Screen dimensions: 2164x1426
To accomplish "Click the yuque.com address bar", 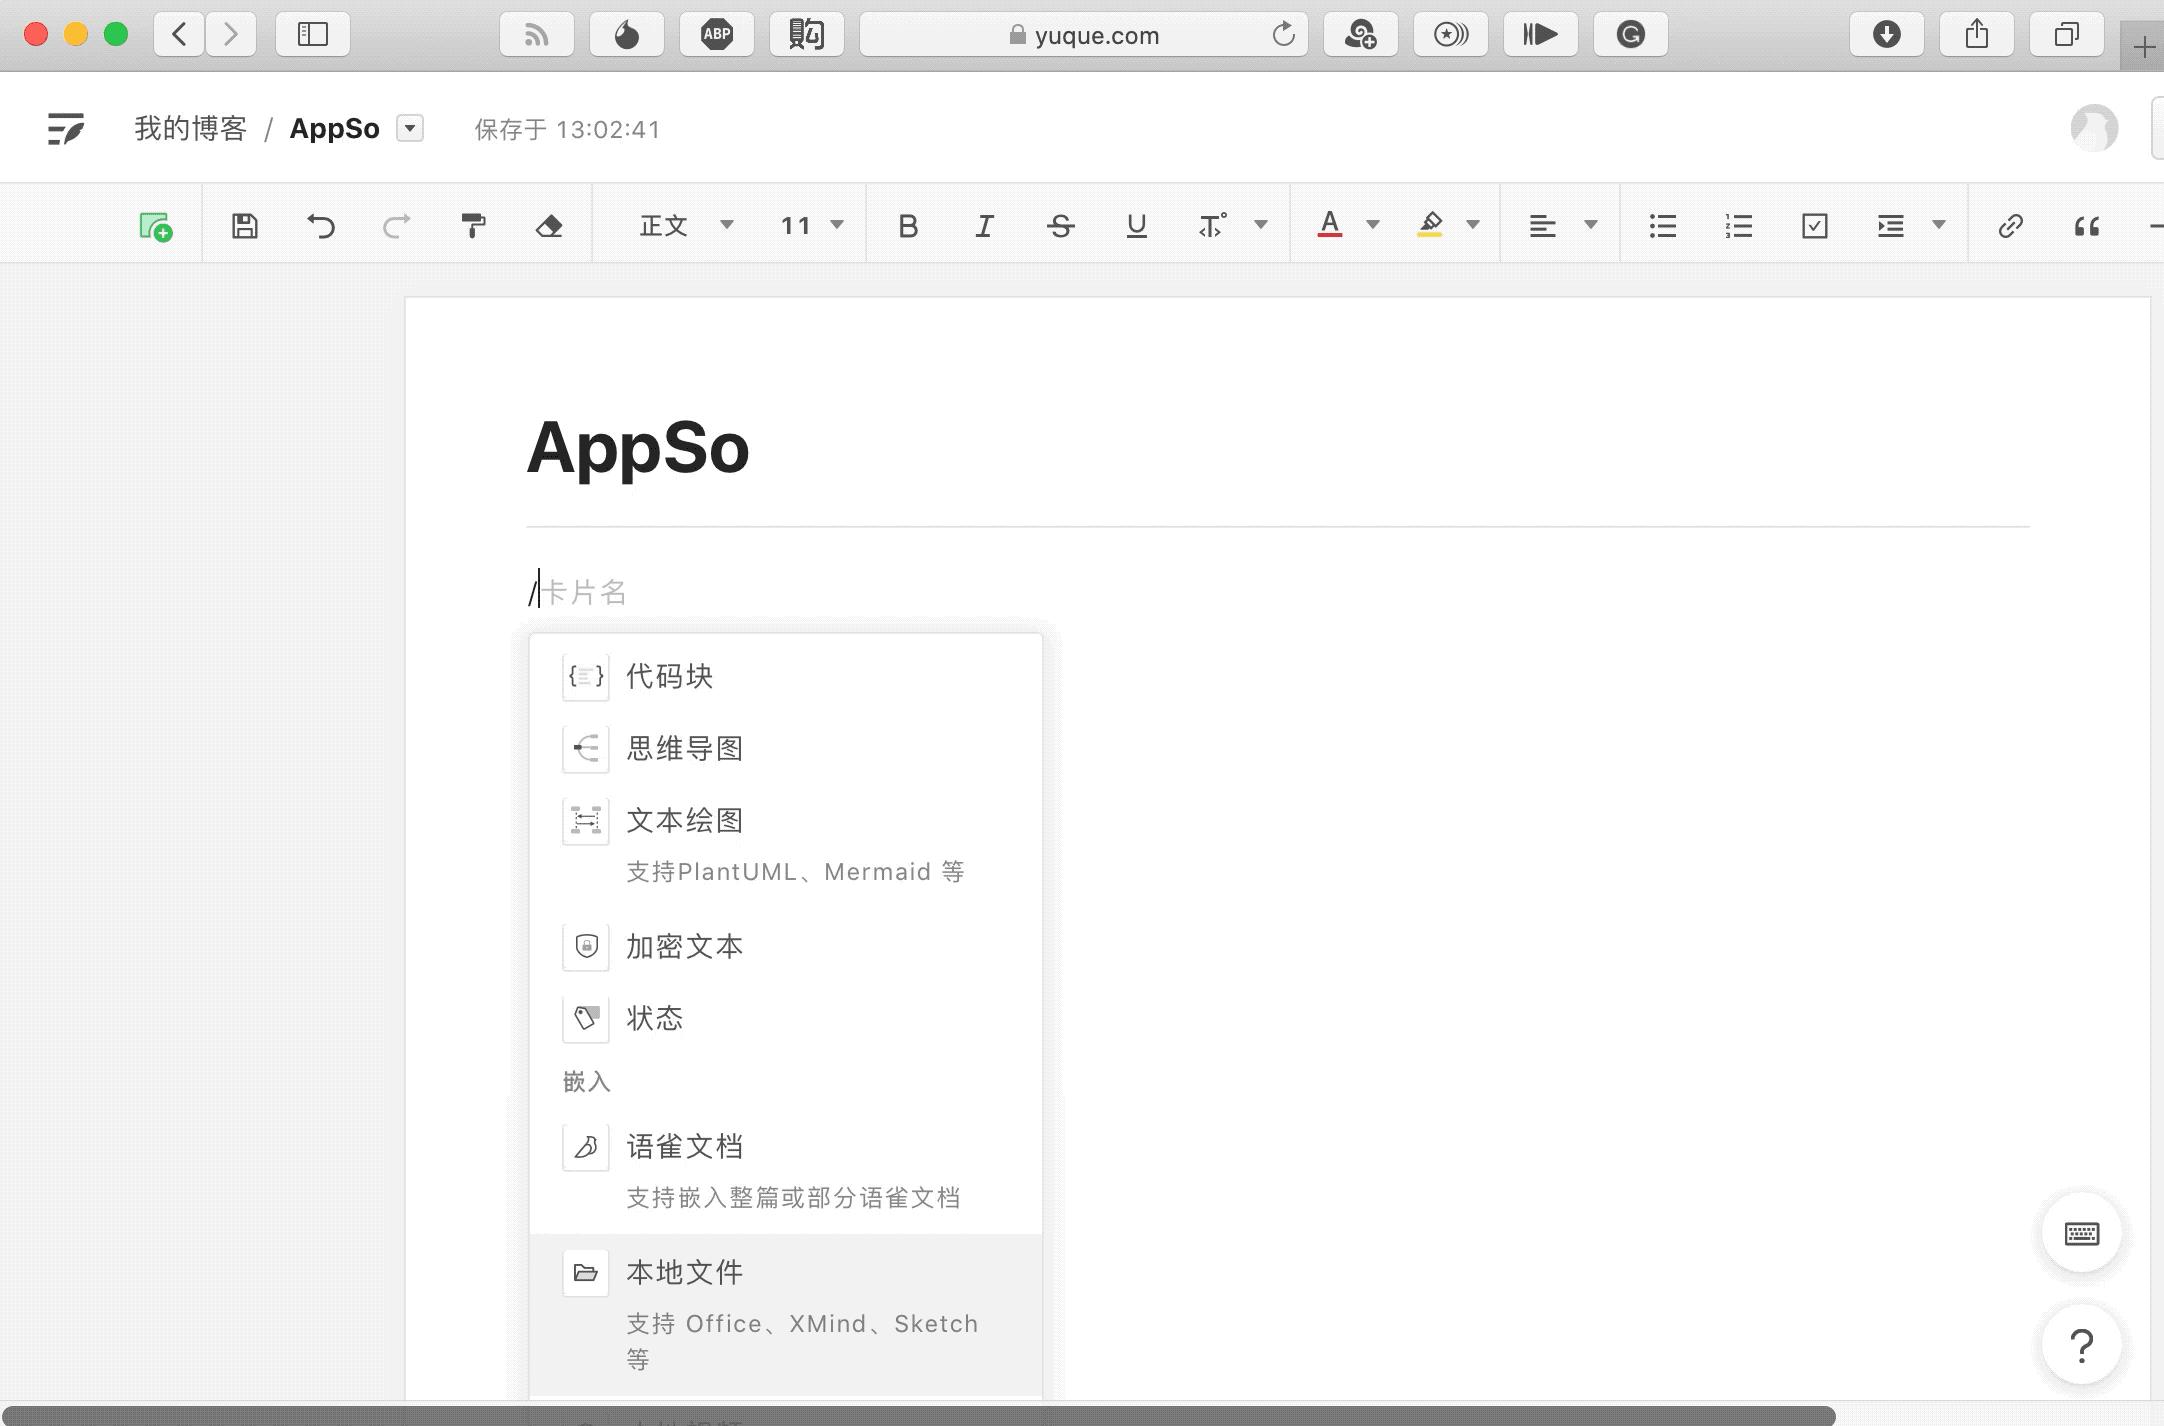I will coord(1084,35).
